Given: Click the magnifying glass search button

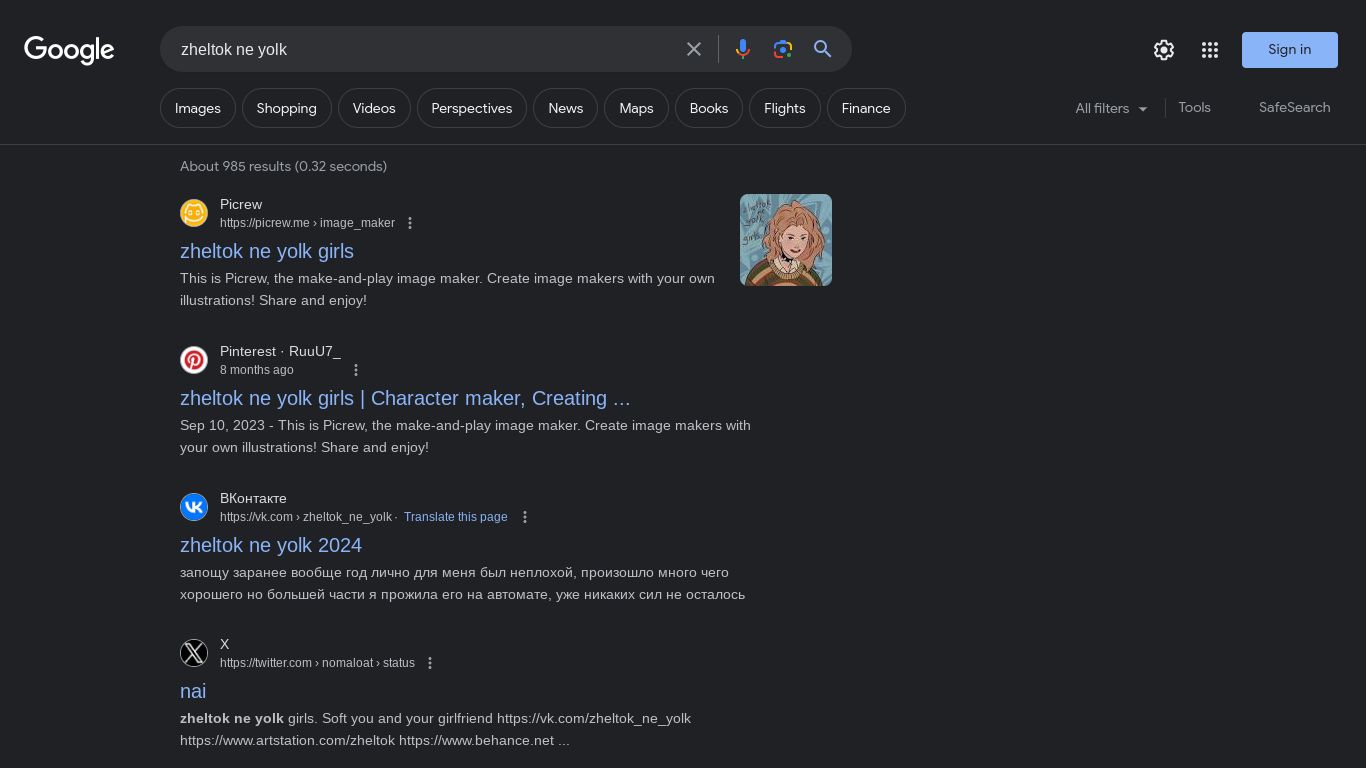Looking at the screenshot, I should coord(823,49).
